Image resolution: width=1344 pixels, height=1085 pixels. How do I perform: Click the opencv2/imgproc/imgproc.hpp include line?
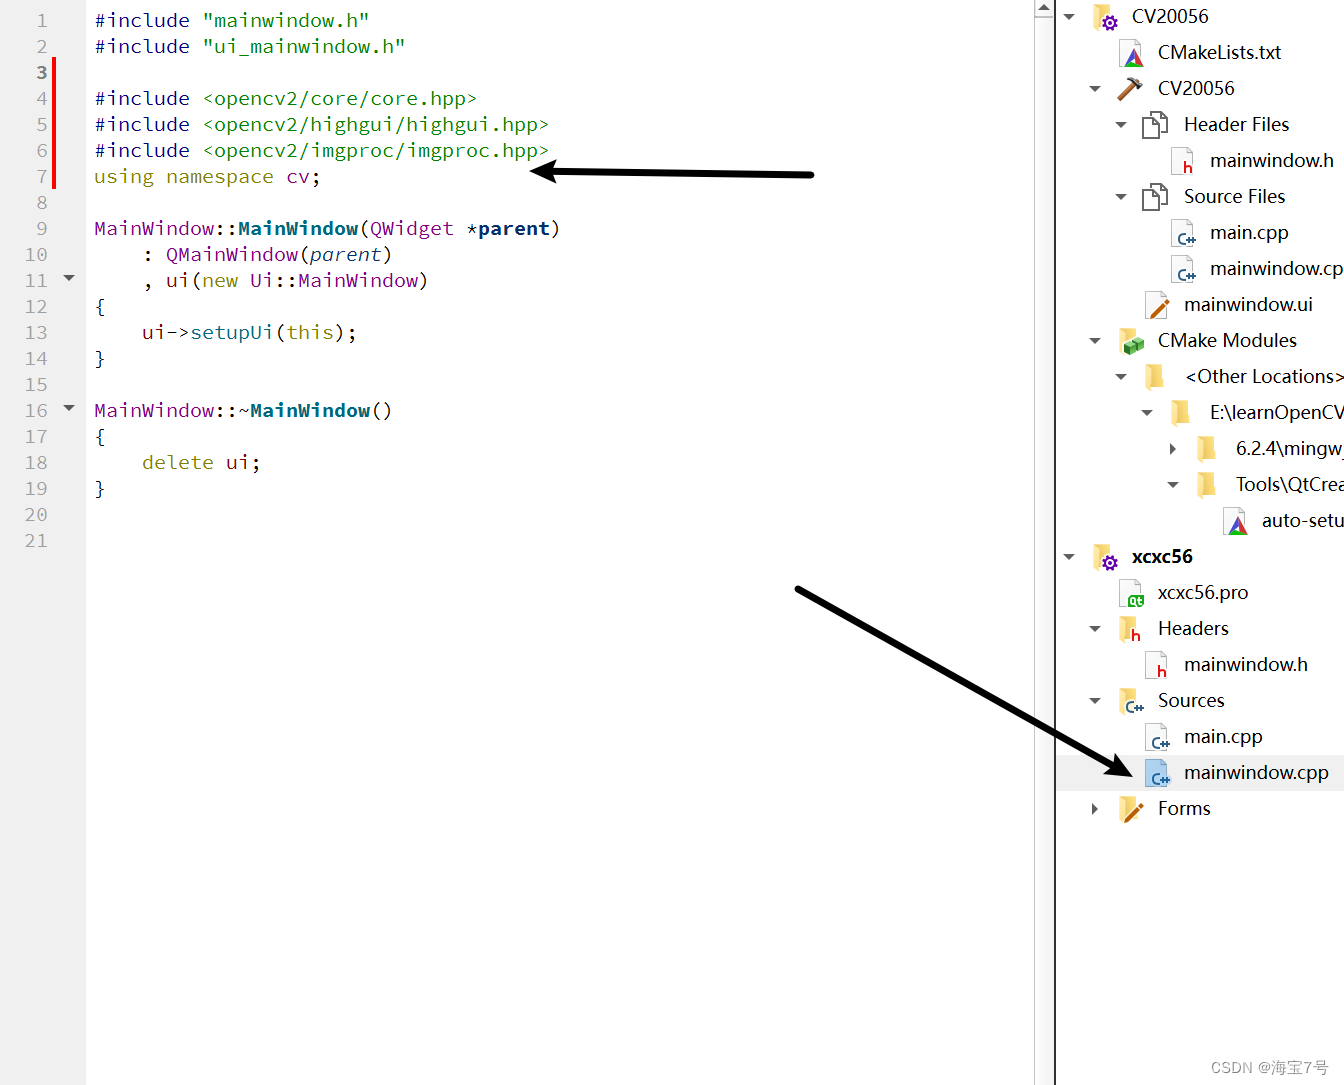(x=321, y=151)
